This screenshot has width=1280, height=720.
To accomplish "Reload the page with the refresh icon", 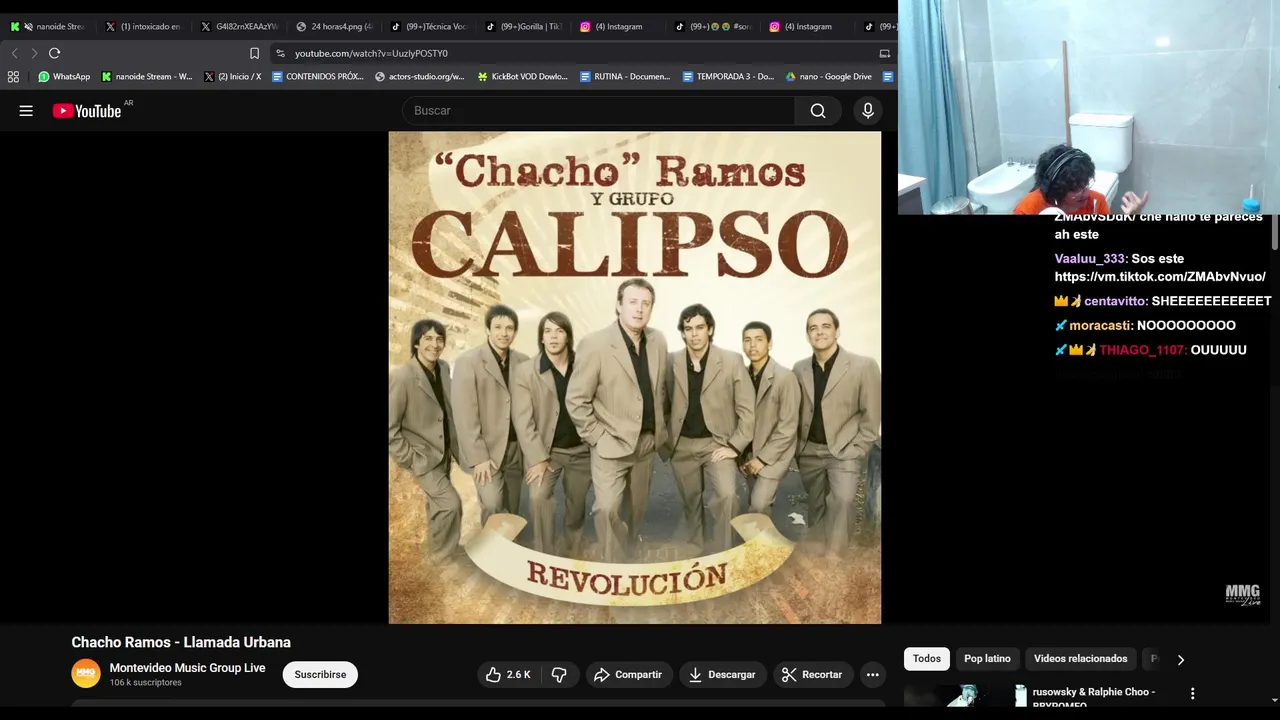I will coord(55,53).
